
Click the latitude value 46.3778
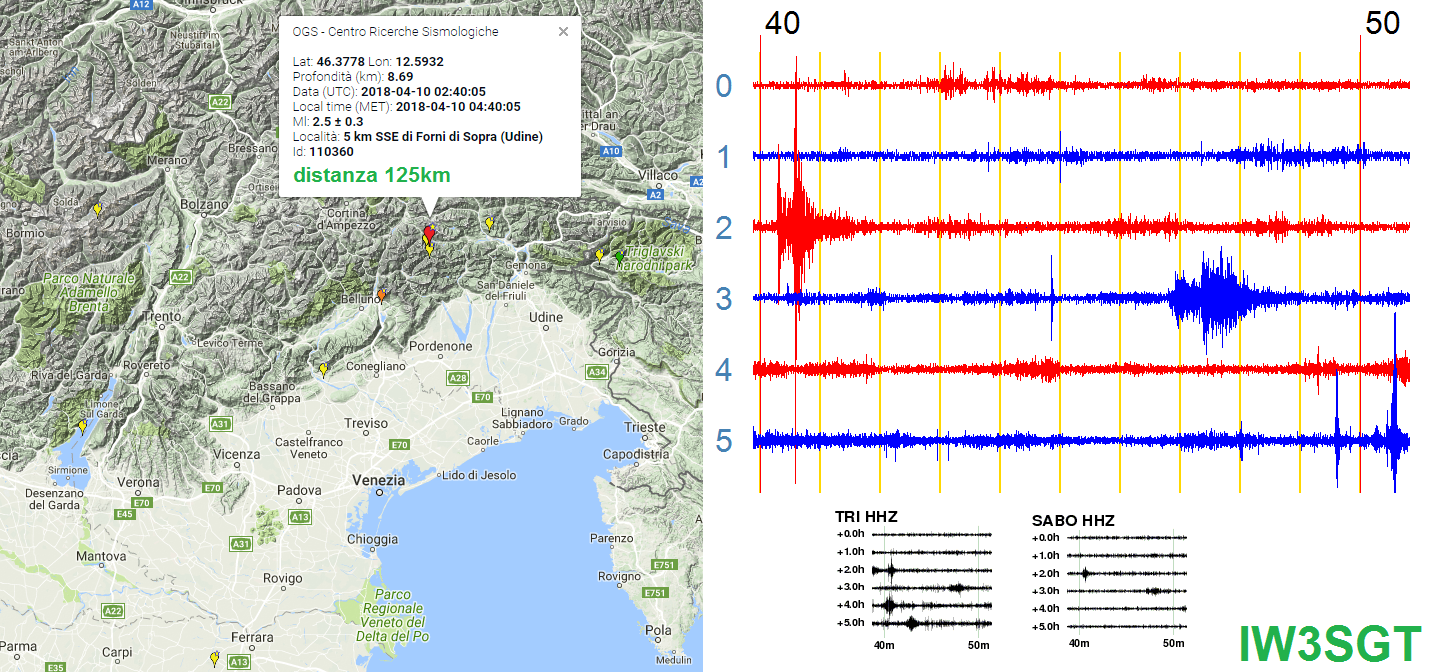click(x=341, y=62)
